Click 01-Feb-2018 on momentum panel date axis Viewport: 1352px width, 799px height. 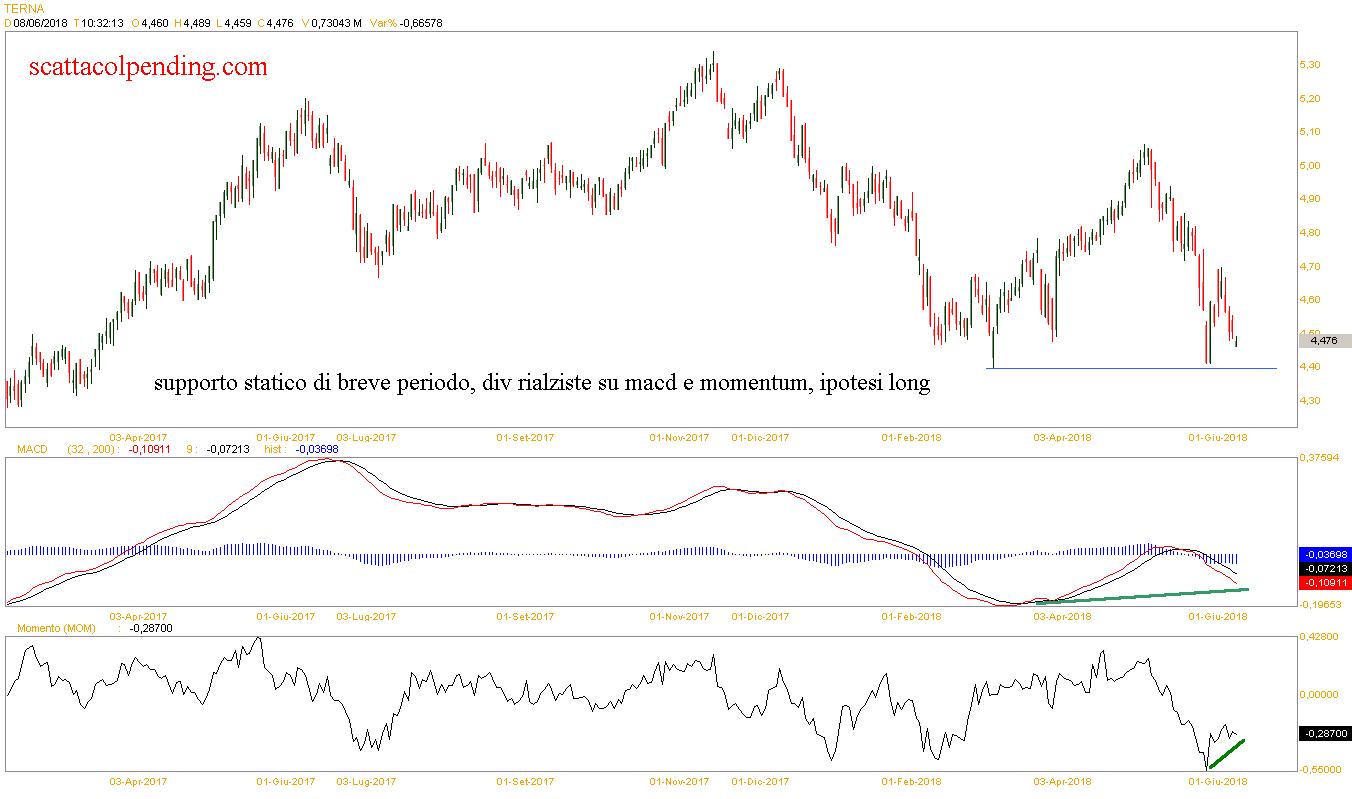coord(910,781)
